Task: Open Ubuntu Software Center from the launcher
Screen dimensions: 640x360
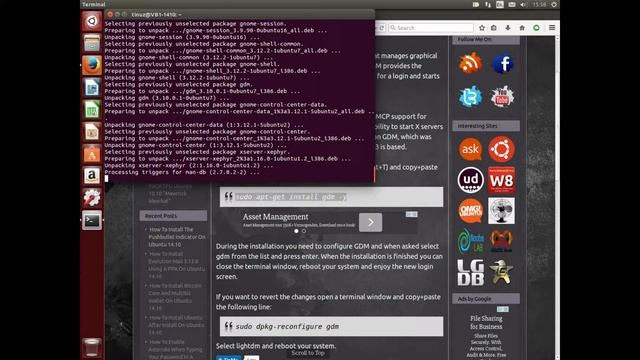Action: pyautogui.click(x=92, y=153)
